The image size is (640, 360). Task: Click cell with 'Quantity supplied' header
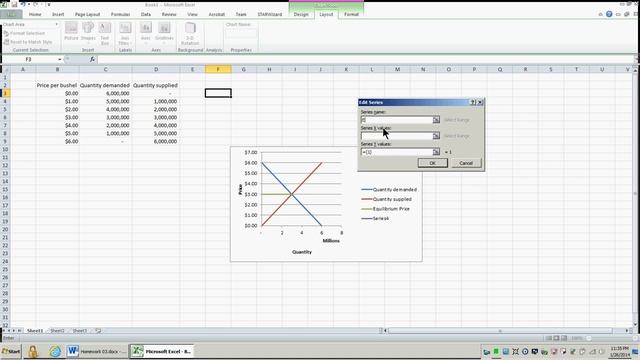(156, 85)
